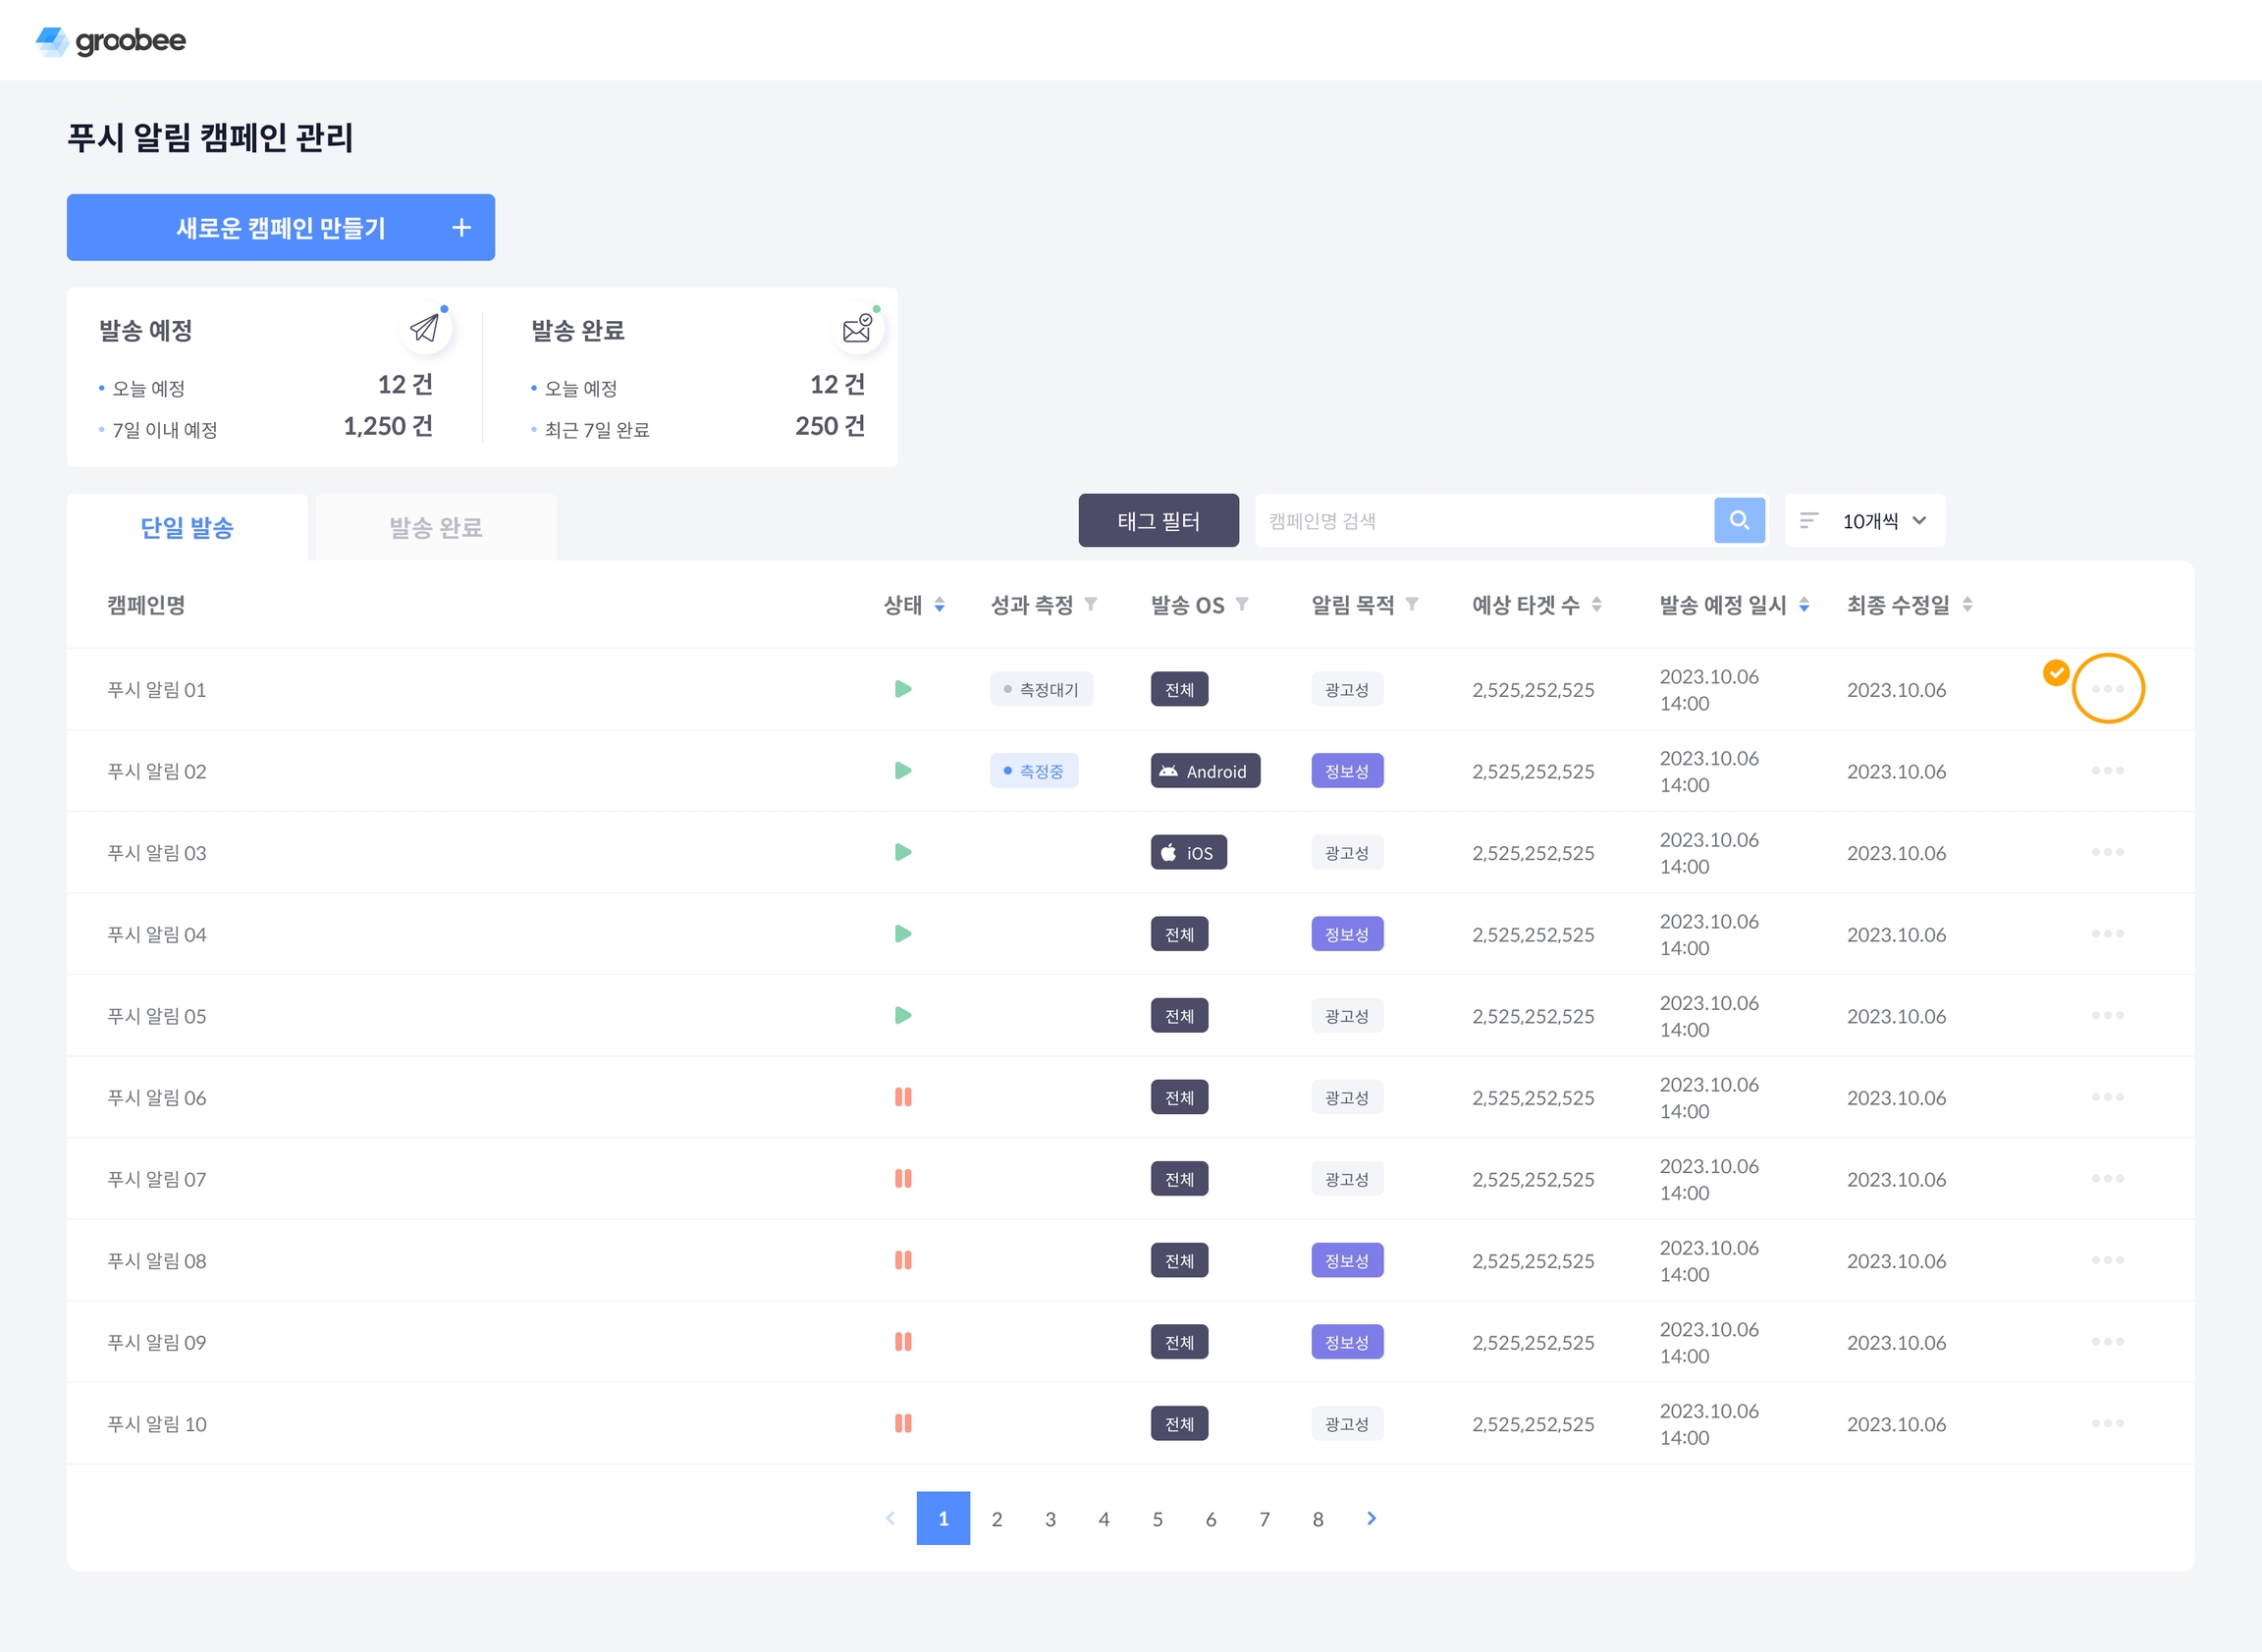Screen dimensions: 2262x1652
Task: Sort by 예상 타겟 수 column arrows
Action: pos(1596,604)
